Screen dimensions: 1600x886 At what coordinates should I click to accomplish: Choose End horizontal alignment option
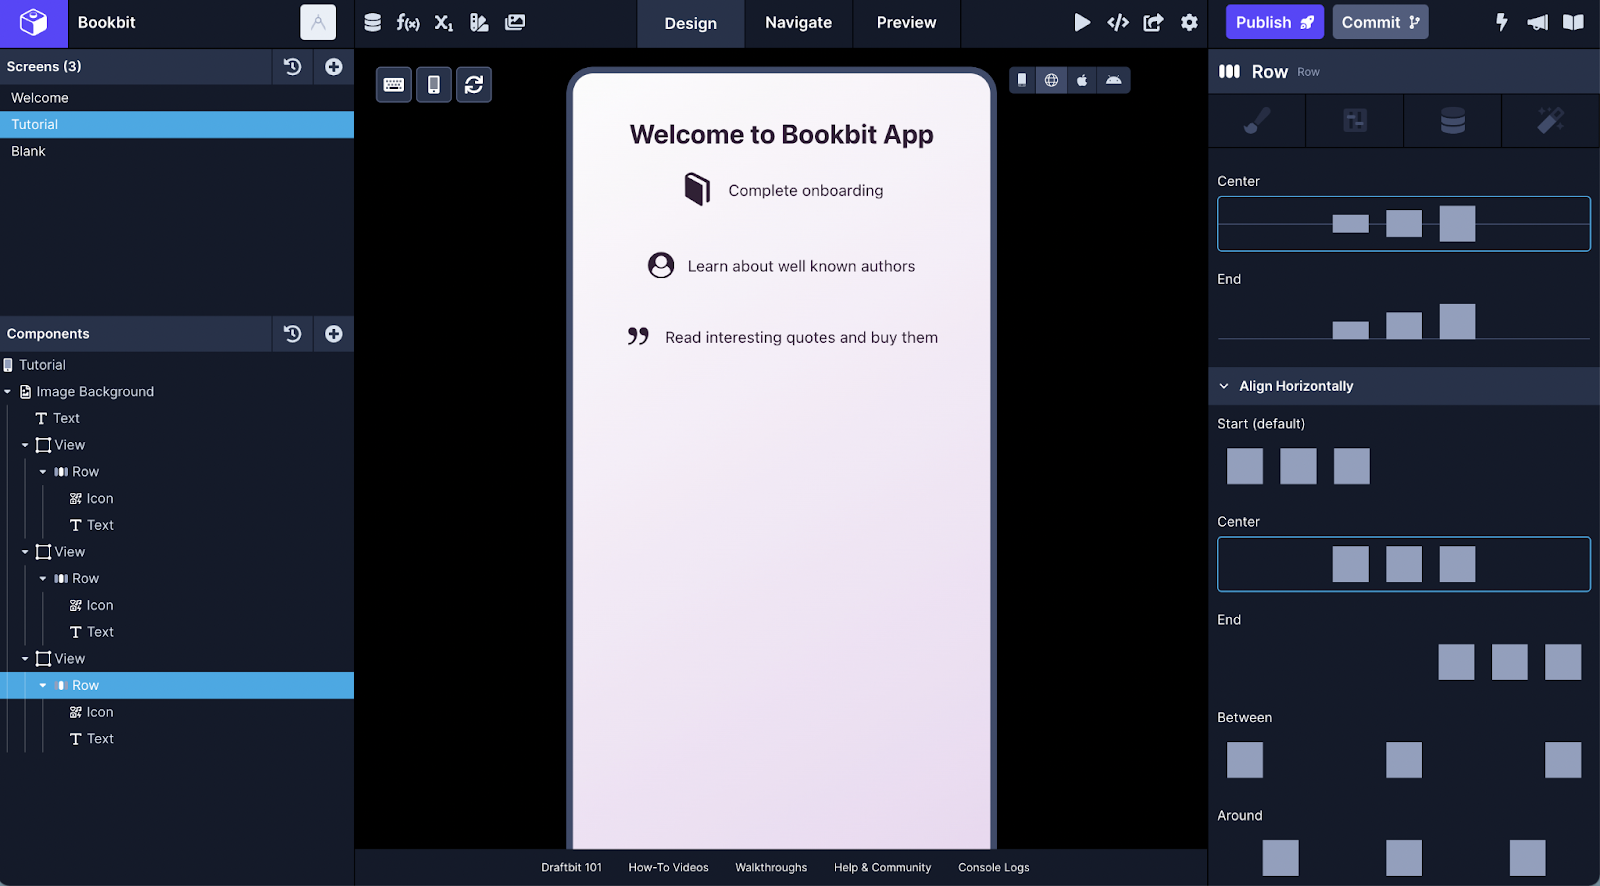coord(1508,662)
